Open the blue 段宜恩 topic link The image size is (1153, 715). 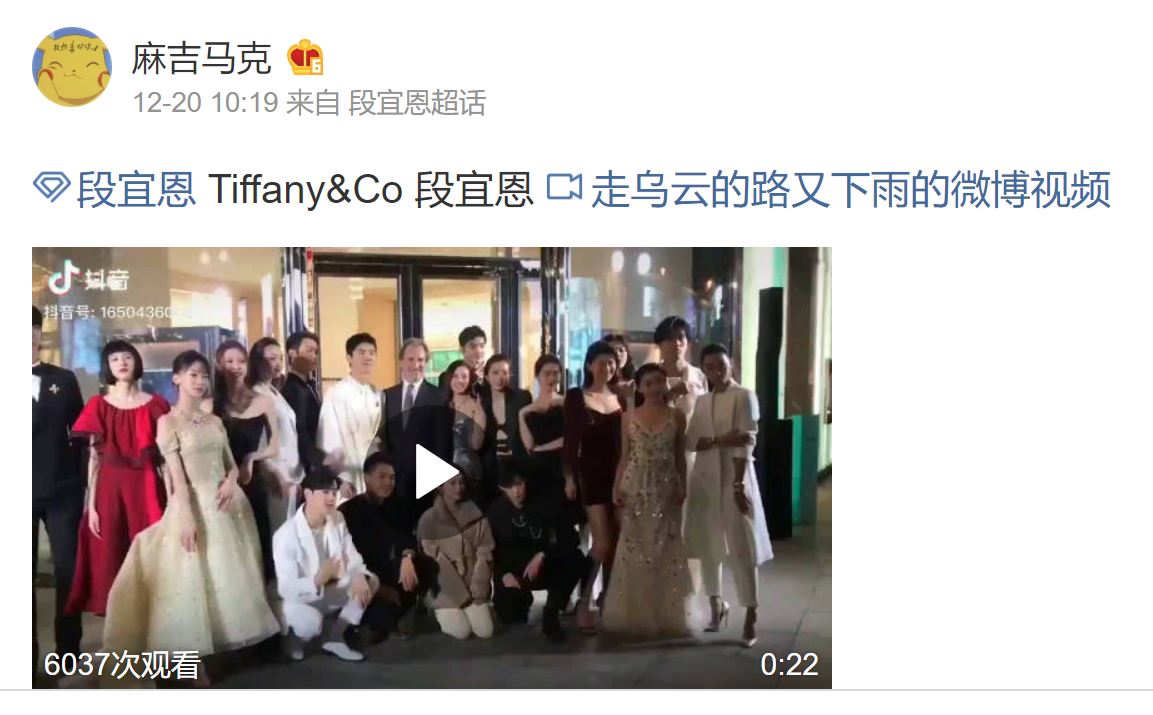[136, 189]
